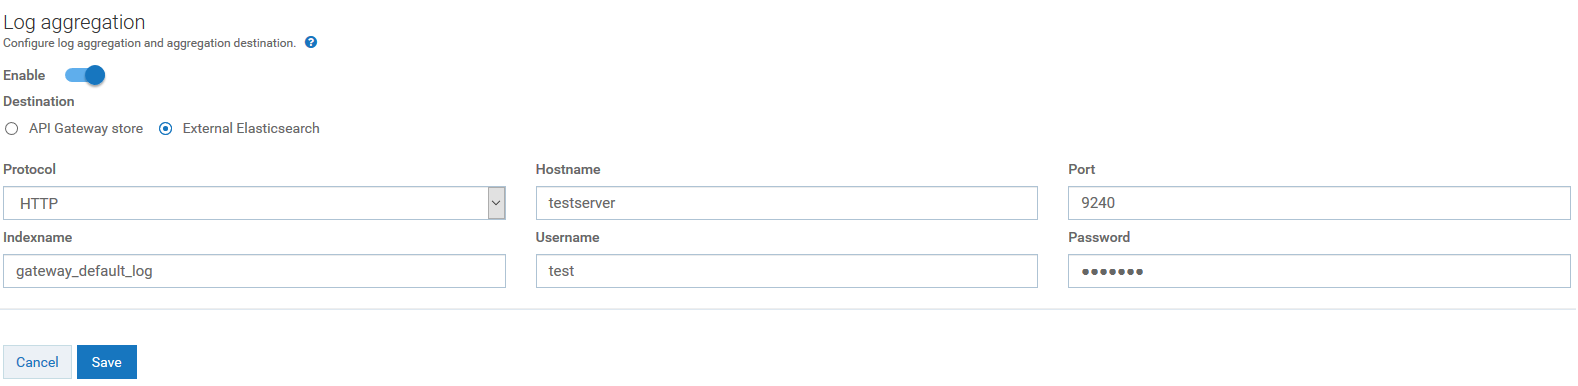
Task: Open the HTTP protocol combo box
Action: pos(254,203)
